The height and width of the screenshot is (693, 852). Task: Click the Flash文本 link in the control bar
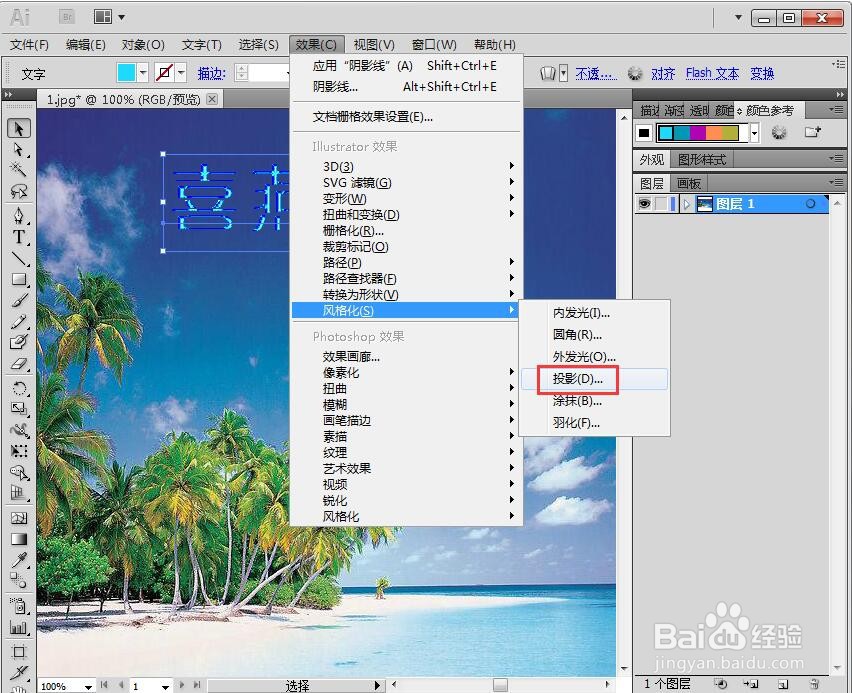(x=712, y=73)
